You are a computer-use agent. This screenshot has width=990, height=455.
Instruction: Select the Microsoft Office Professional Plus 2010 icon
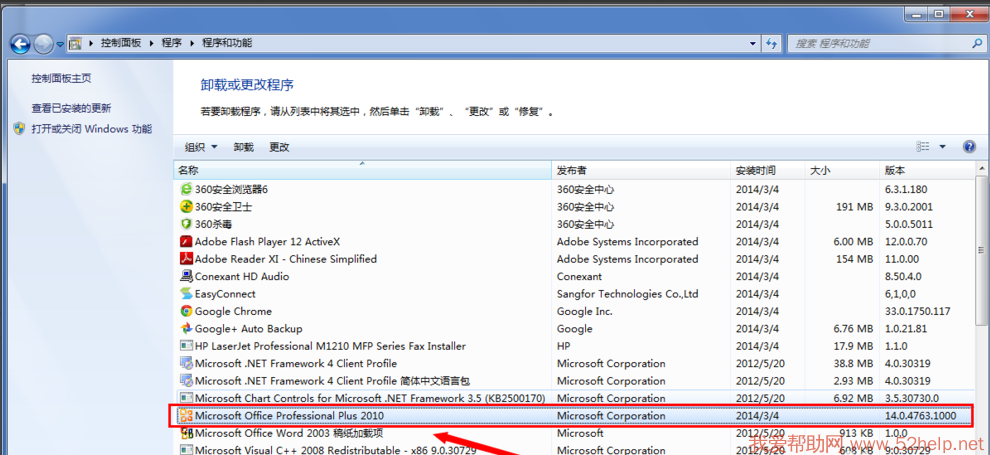[x=186, y=416]
